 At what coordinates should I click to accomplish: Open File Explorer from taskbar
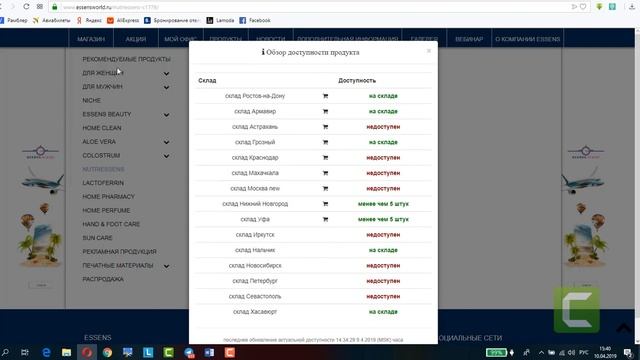[x=66, y=352]
